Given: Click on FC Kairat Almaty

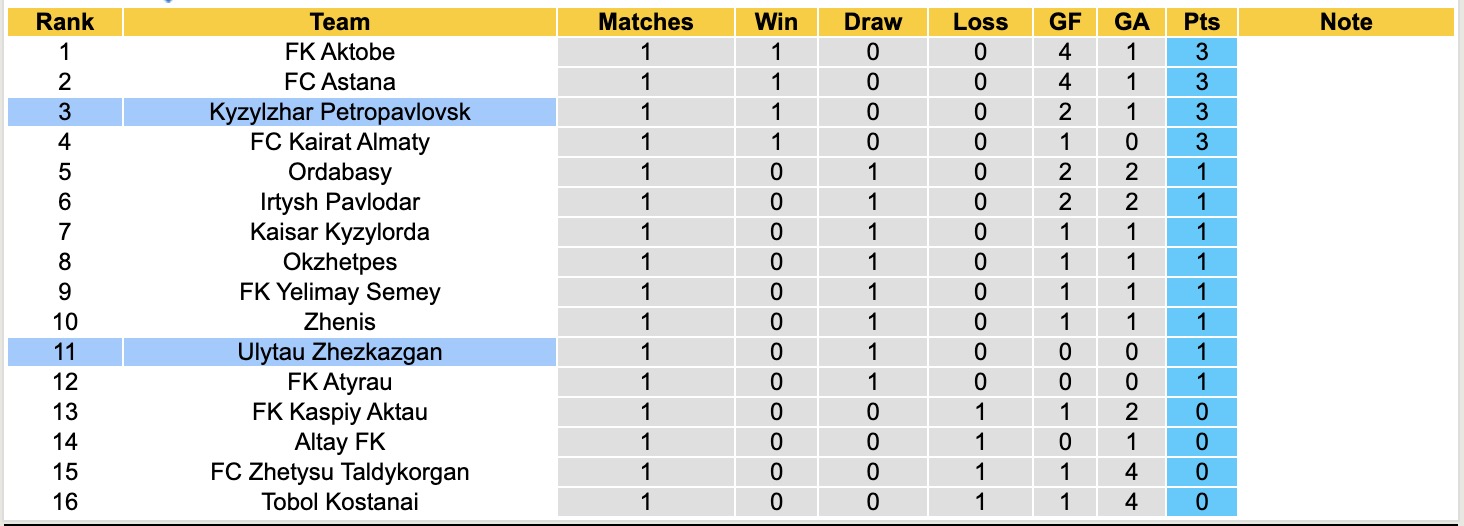Looking at the screenshot, I should coord(339,142).
